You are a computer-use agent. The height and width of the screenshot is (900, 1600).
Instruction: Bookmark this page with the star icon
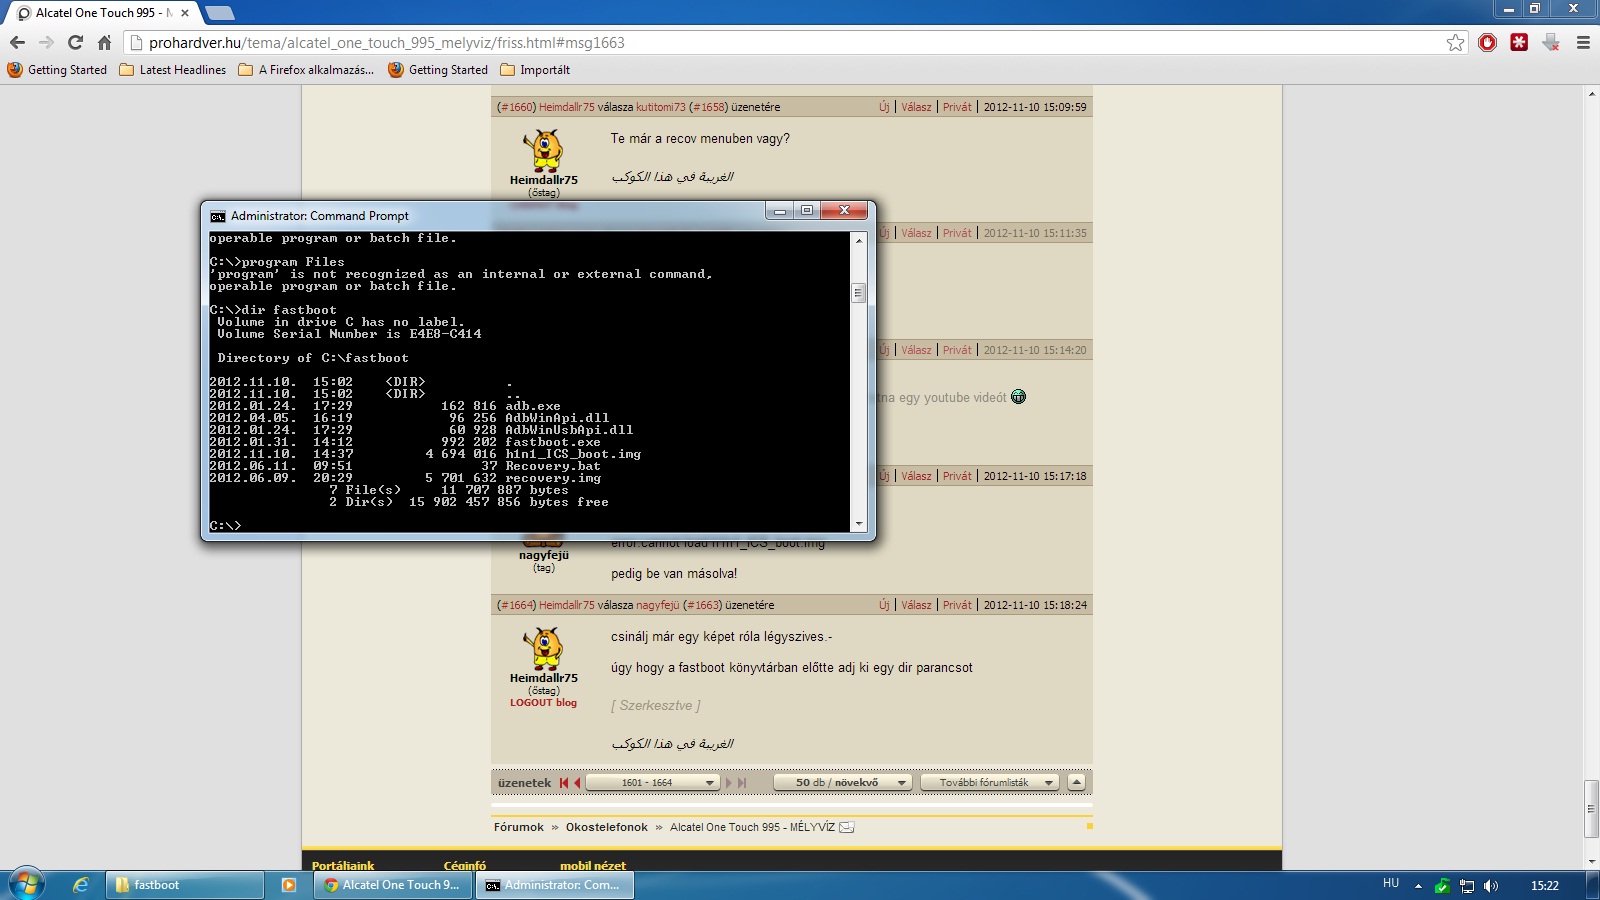coord(1455,42)
